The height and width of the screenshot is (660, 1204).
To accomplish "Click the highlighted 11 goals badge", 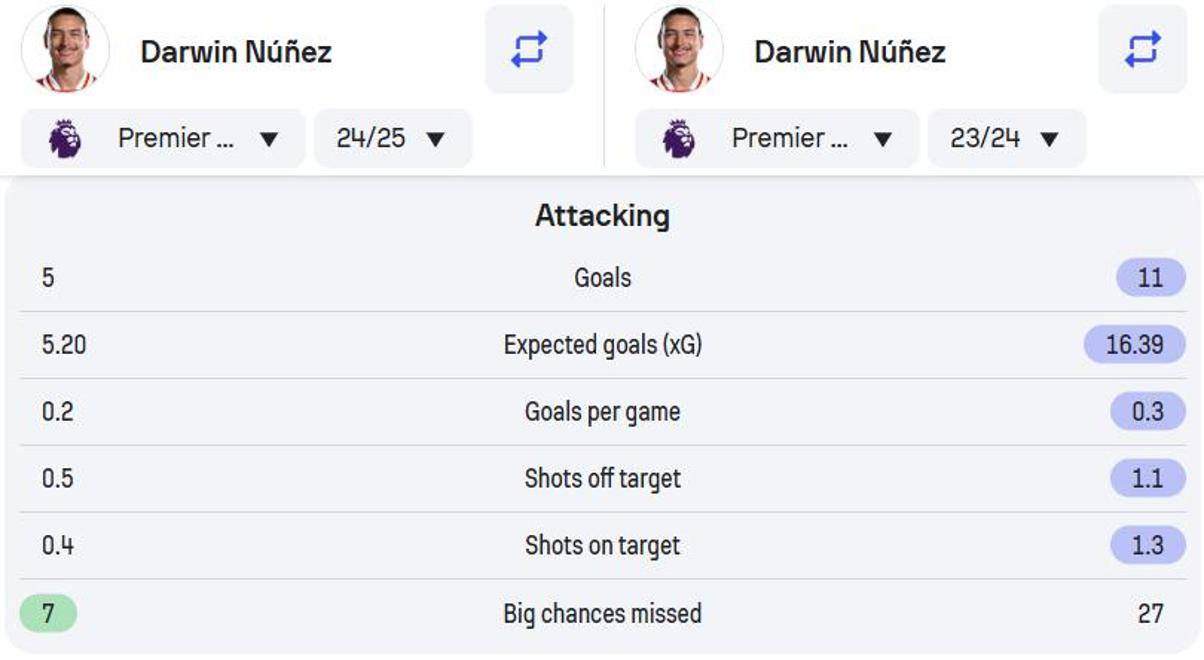I will 1151,277.
